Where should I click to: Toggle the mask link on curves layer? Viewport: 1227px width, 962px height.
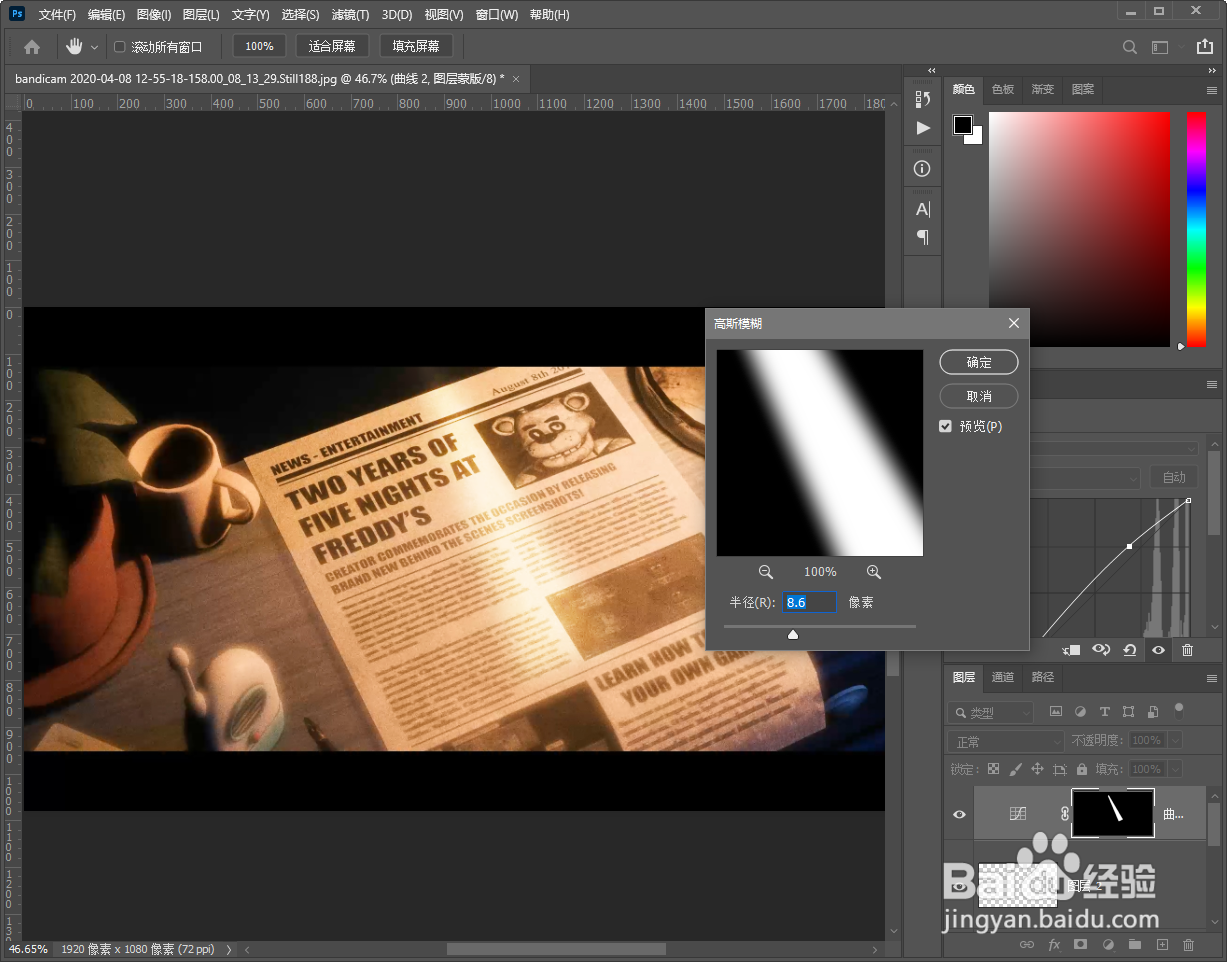[x=1064, y=814]
